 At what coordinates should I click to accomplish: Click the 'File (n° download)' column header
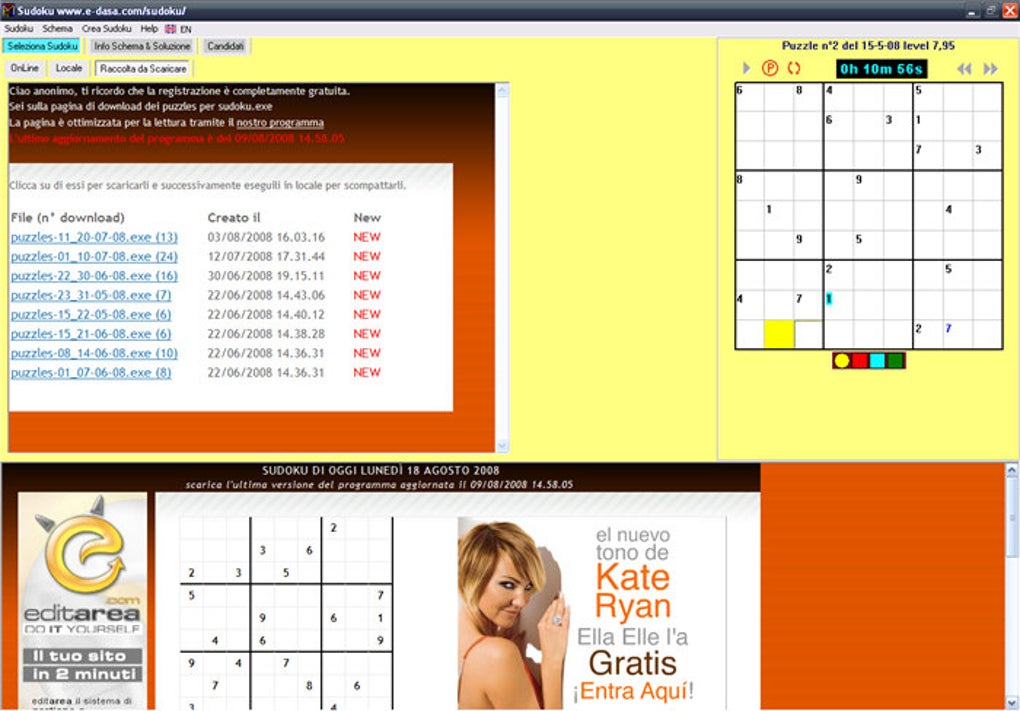68,217
